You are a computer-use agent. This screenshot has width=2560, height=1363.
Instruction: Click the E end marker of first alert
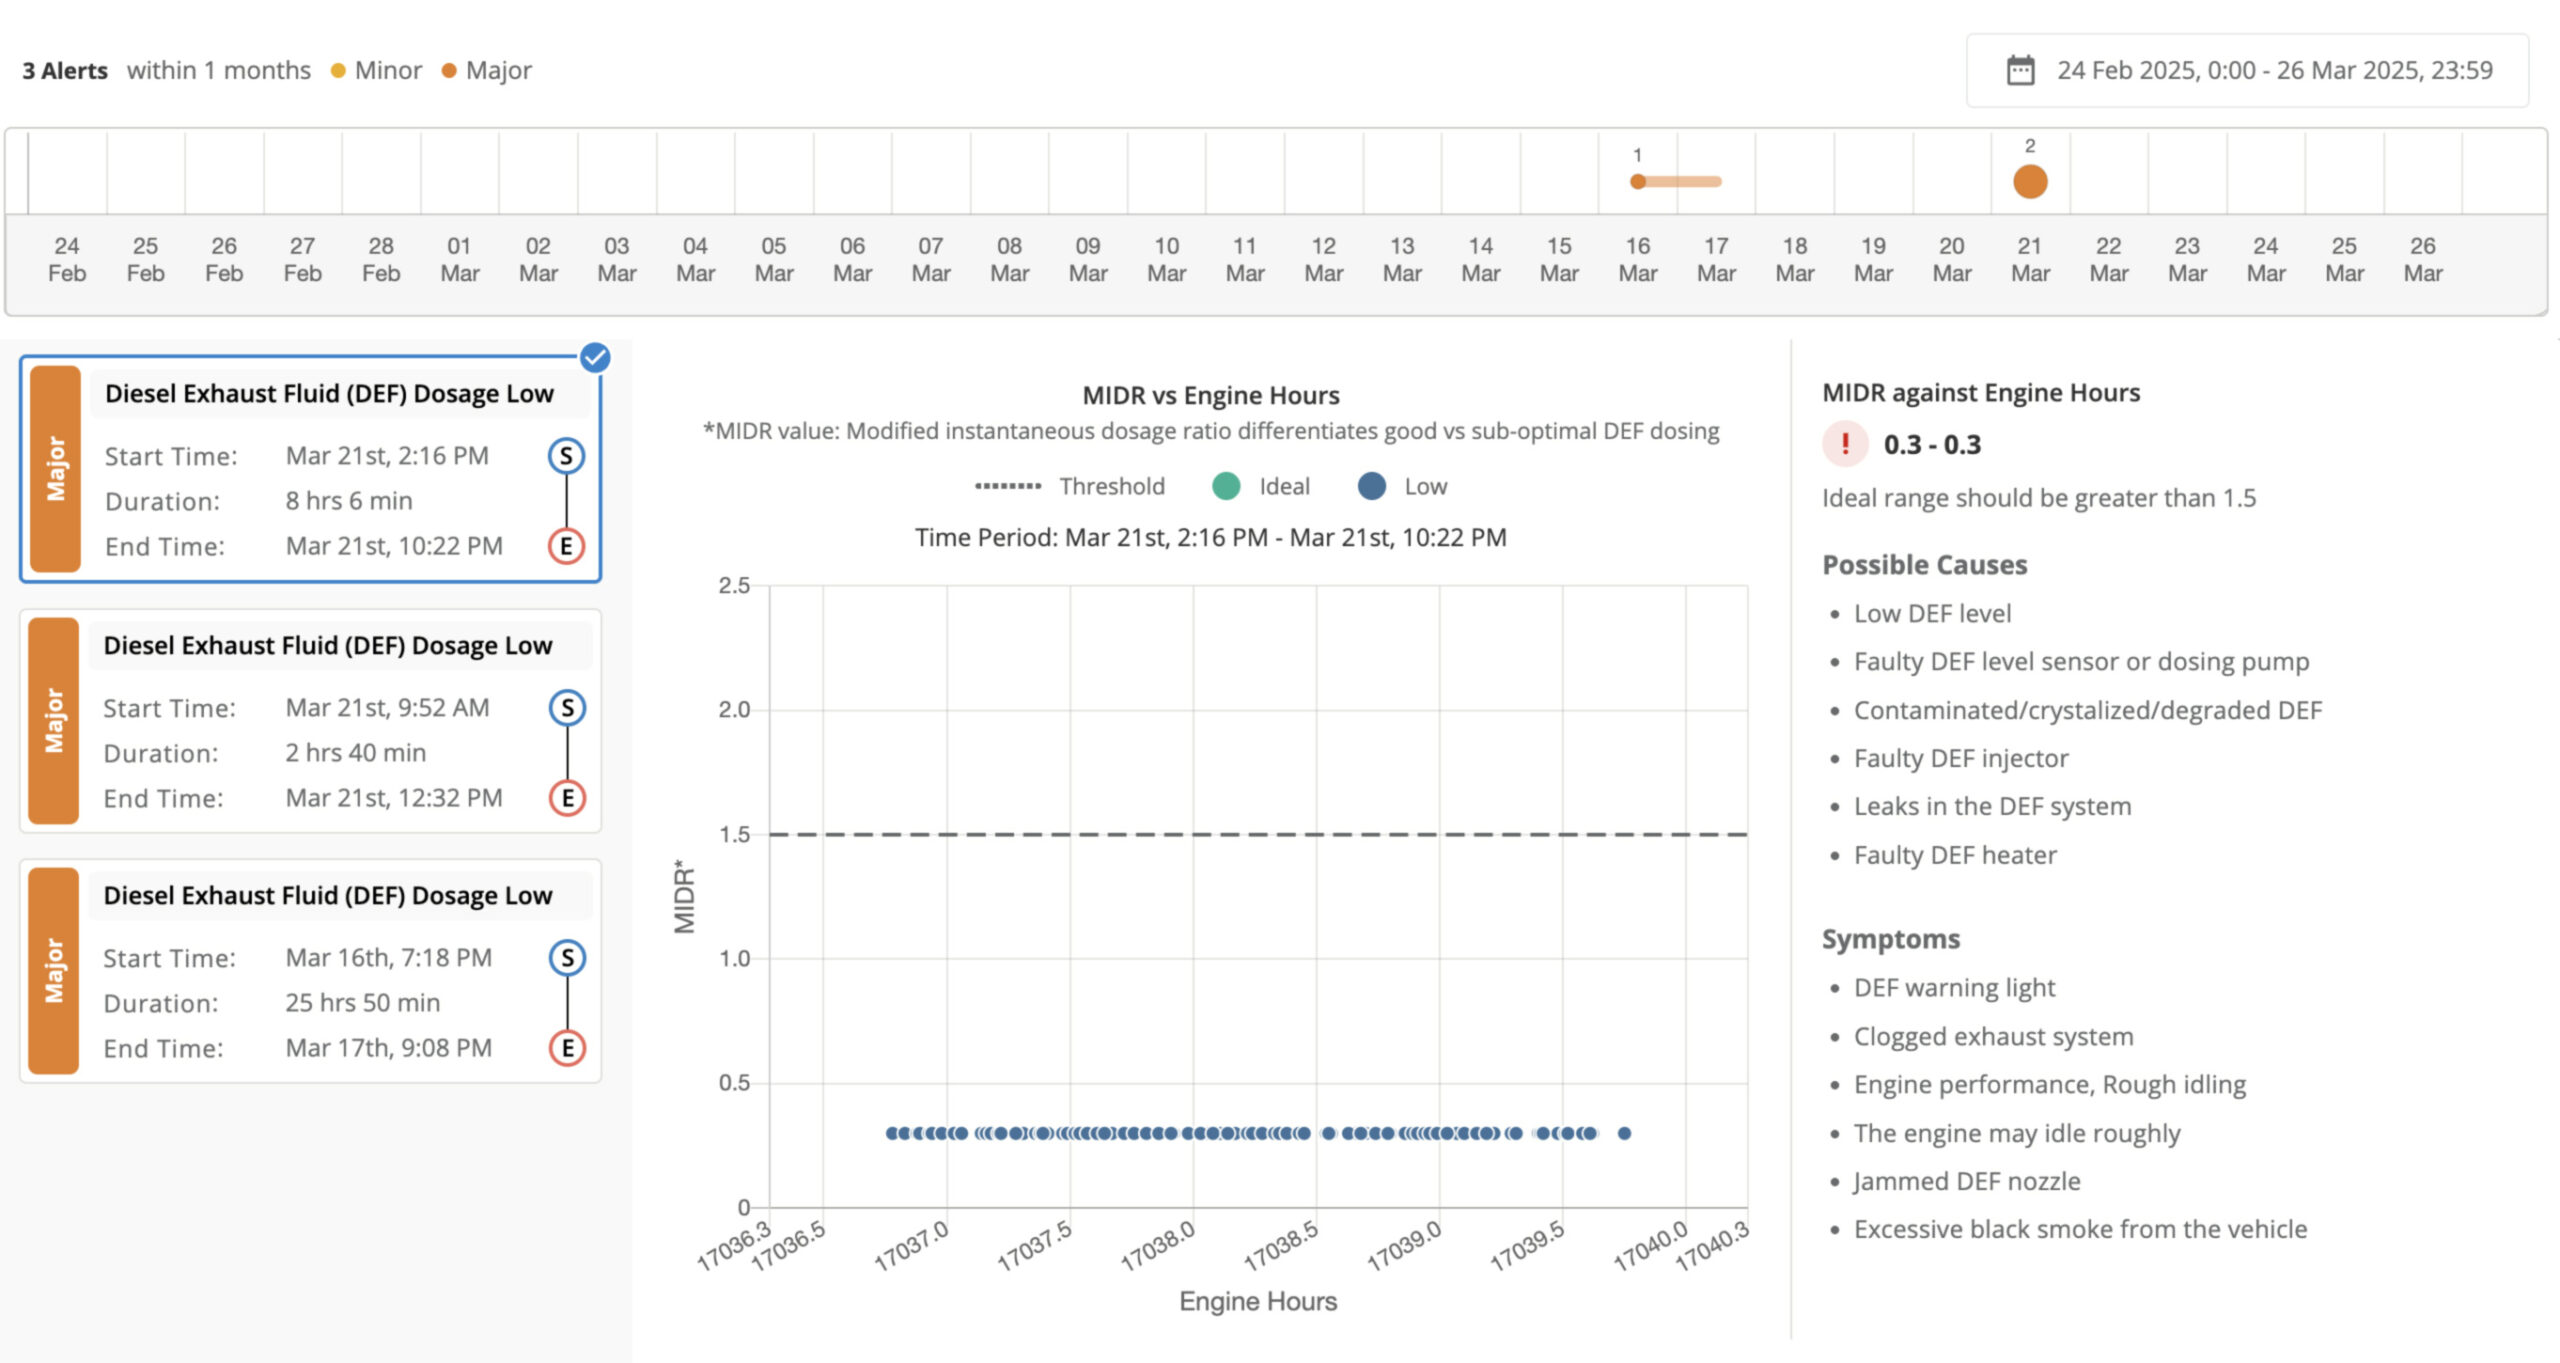[566, 546]
